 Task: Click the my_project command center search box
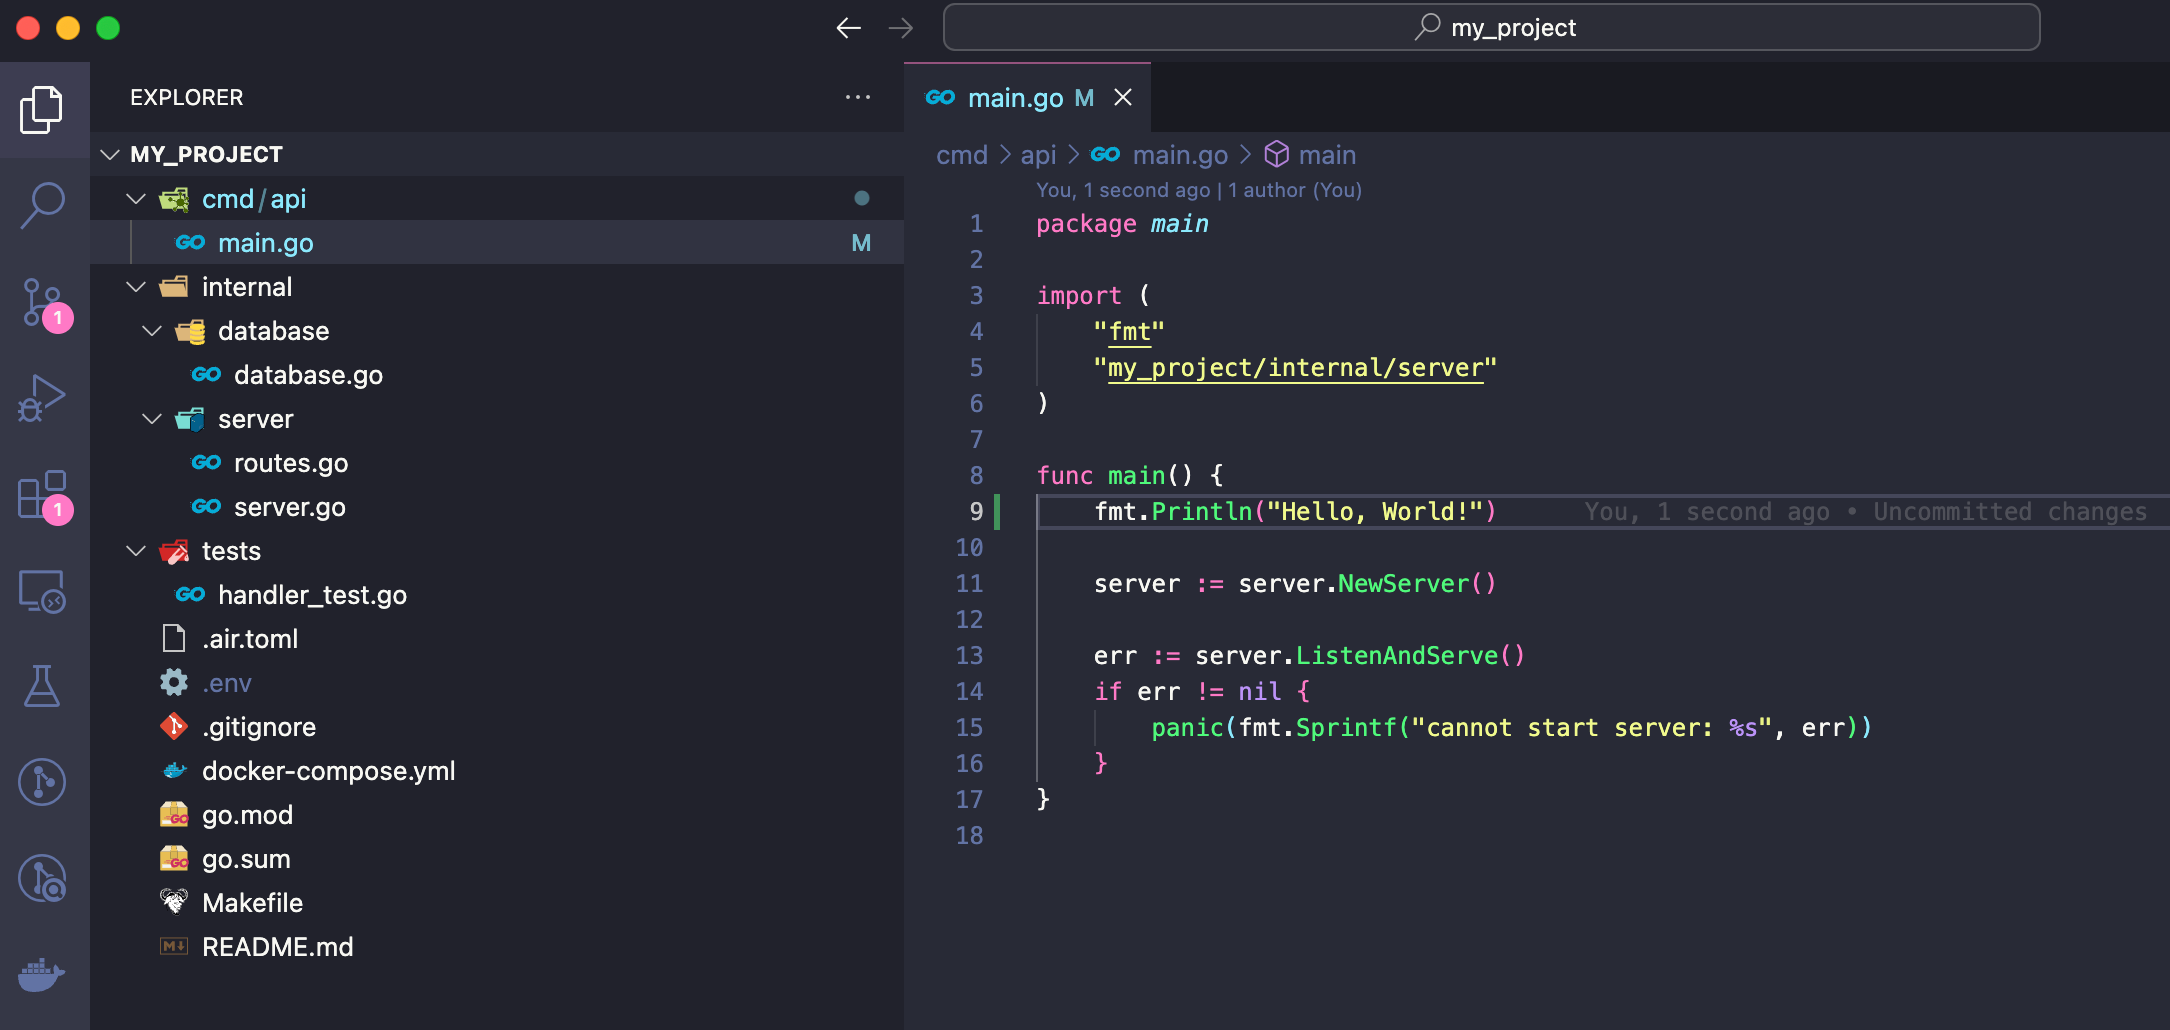click(1491, 28)
